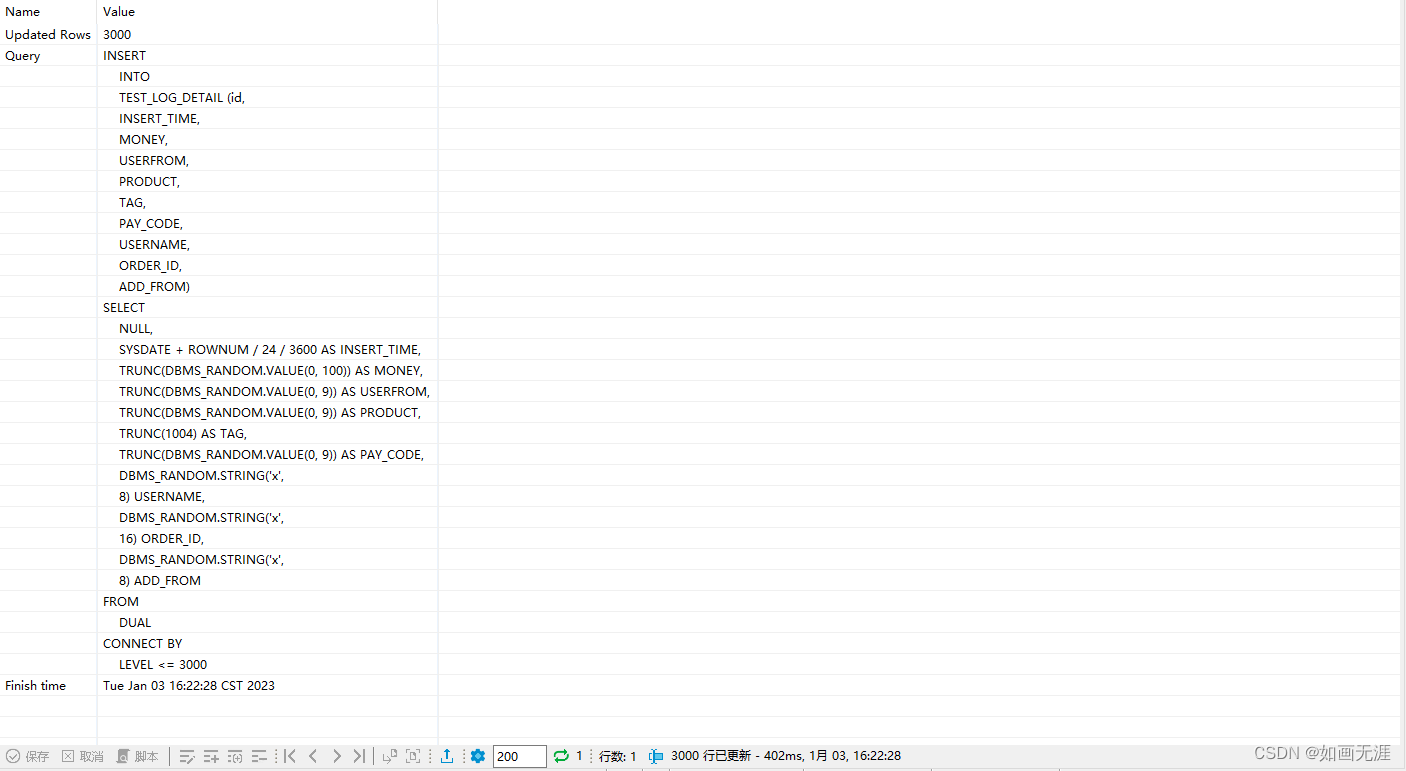
Task: Select the TEST_LOG_DETAIL (id, row
Action: (x=267, y=97)
